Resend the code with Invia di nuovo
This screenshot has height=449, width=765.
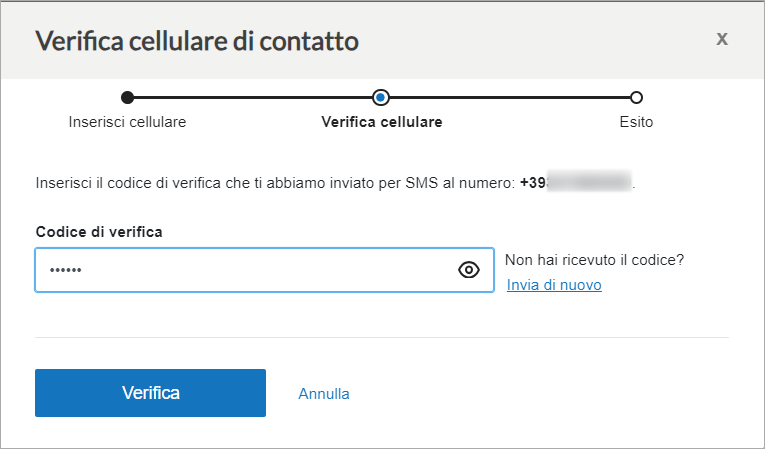554,285
